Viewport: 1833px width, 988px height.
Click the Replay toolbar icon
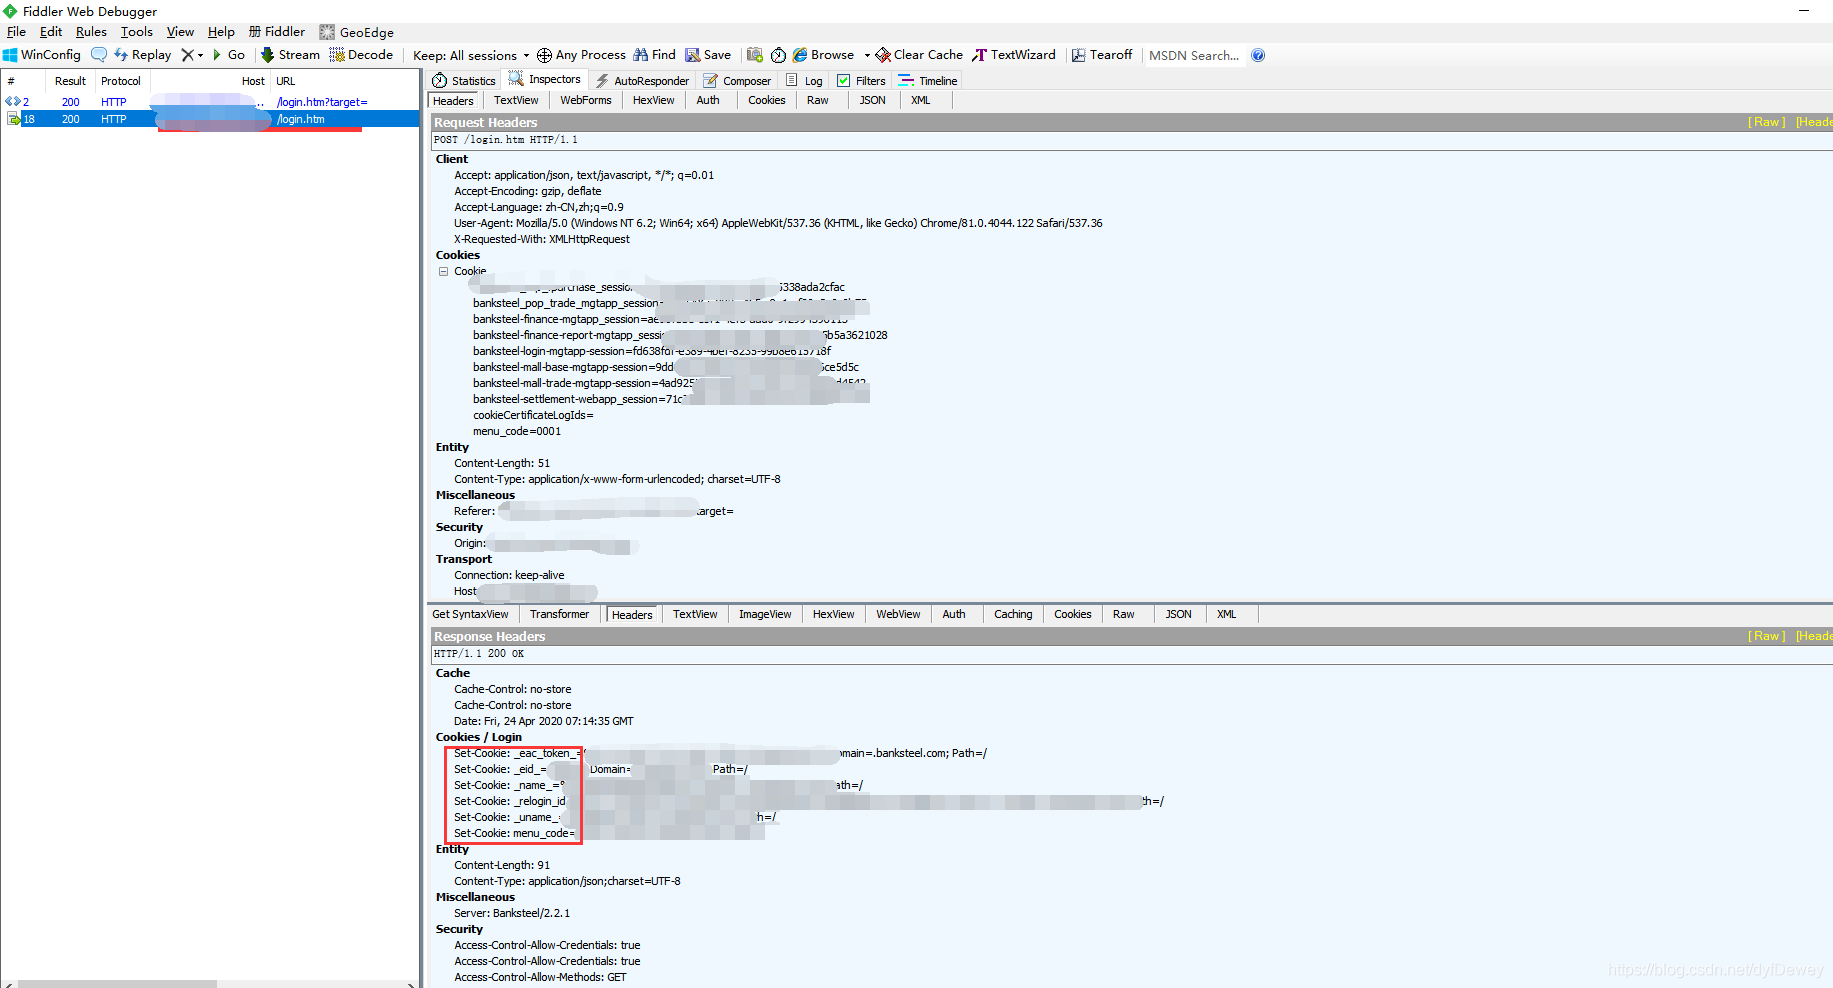click(121, 55)
